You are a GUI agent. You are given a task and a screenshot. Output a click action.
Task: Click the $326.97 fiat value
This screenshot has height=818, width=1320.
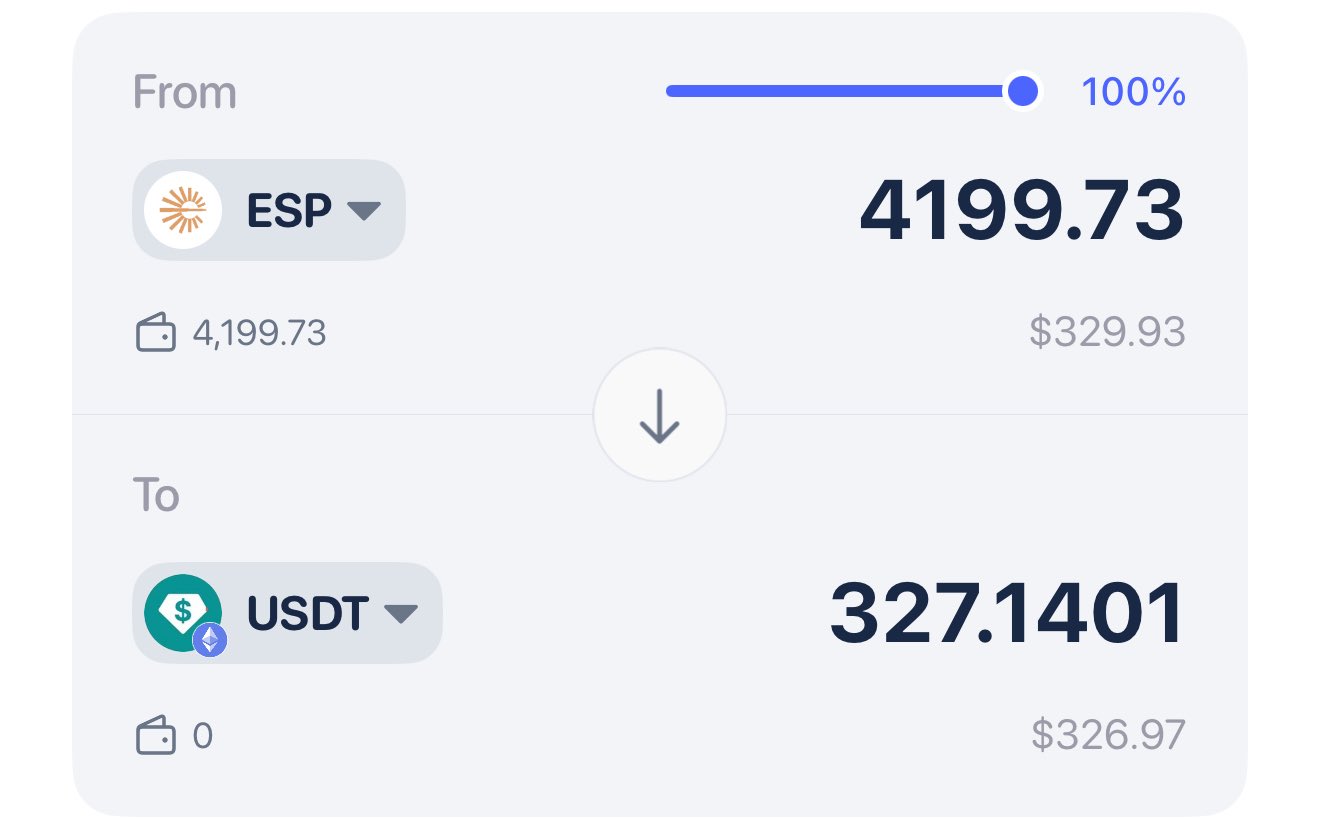(x=1108, y=735)
